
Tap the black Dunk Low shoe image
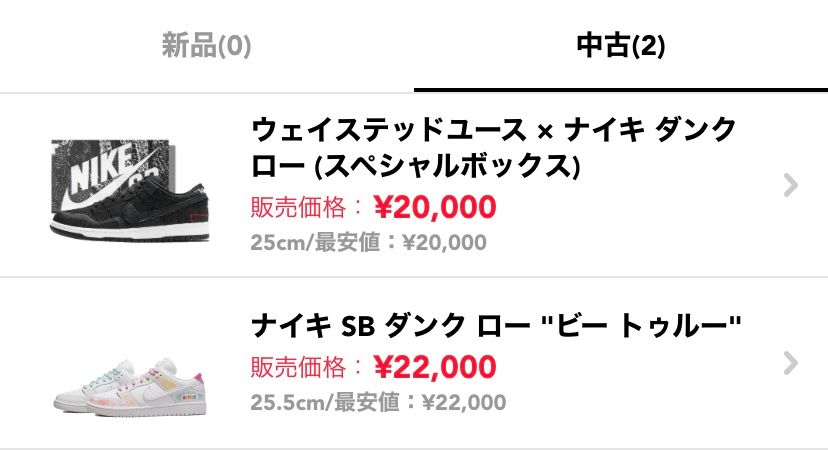(x=130, y=209)
